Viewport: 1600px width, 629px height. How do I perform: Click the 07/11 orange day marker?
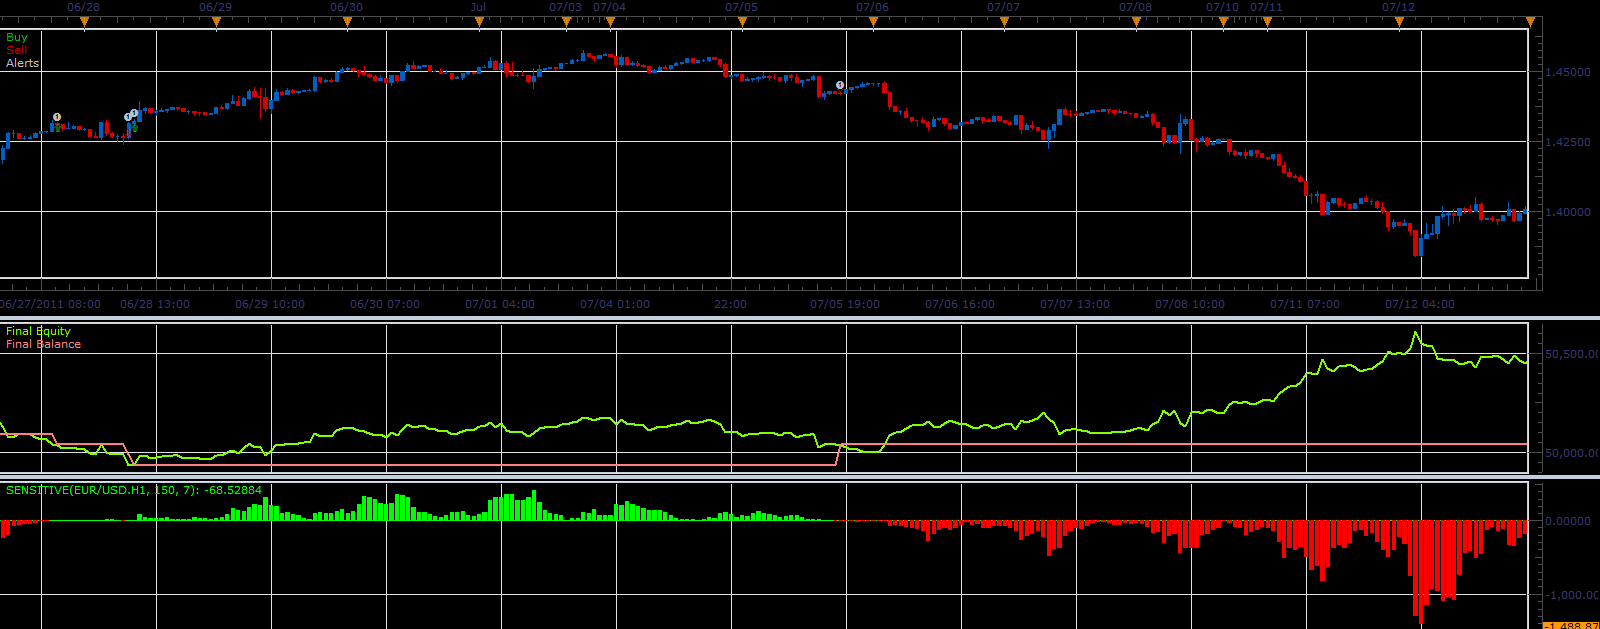(1267, 22)
